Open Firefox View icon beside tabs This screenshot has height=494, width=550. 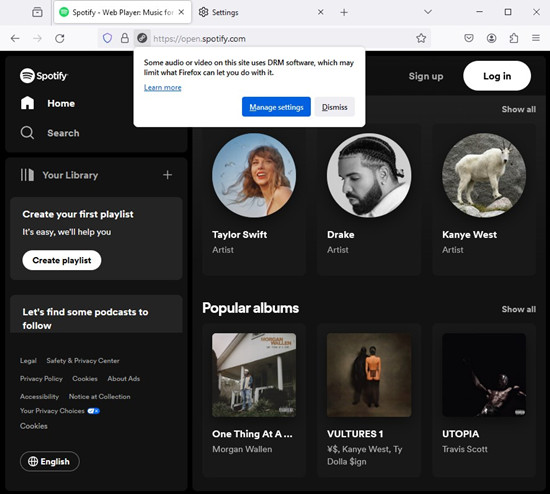(37, 12)
